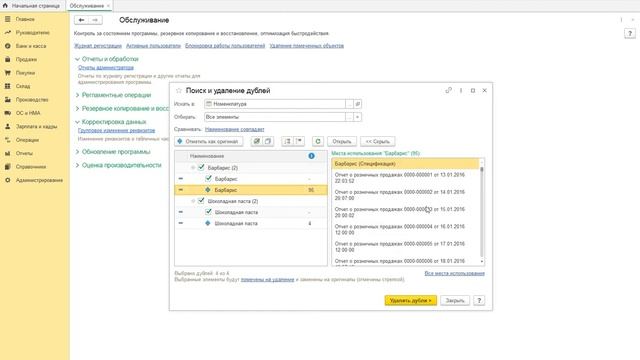640x360 pixels.
Task: Open ОС и НМА sidebar section
Action: point(28,113)
